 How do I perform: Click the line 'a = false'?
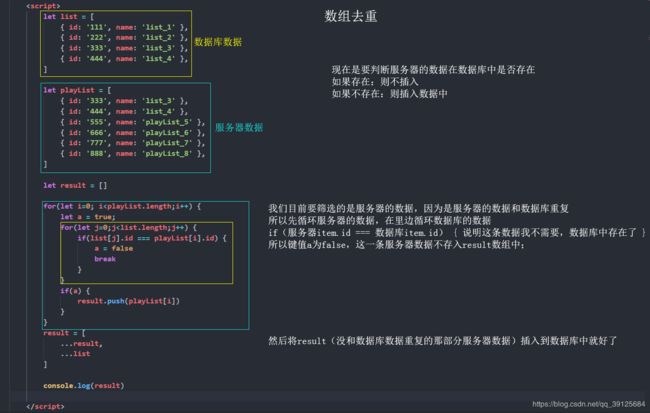tap(114, 248)
